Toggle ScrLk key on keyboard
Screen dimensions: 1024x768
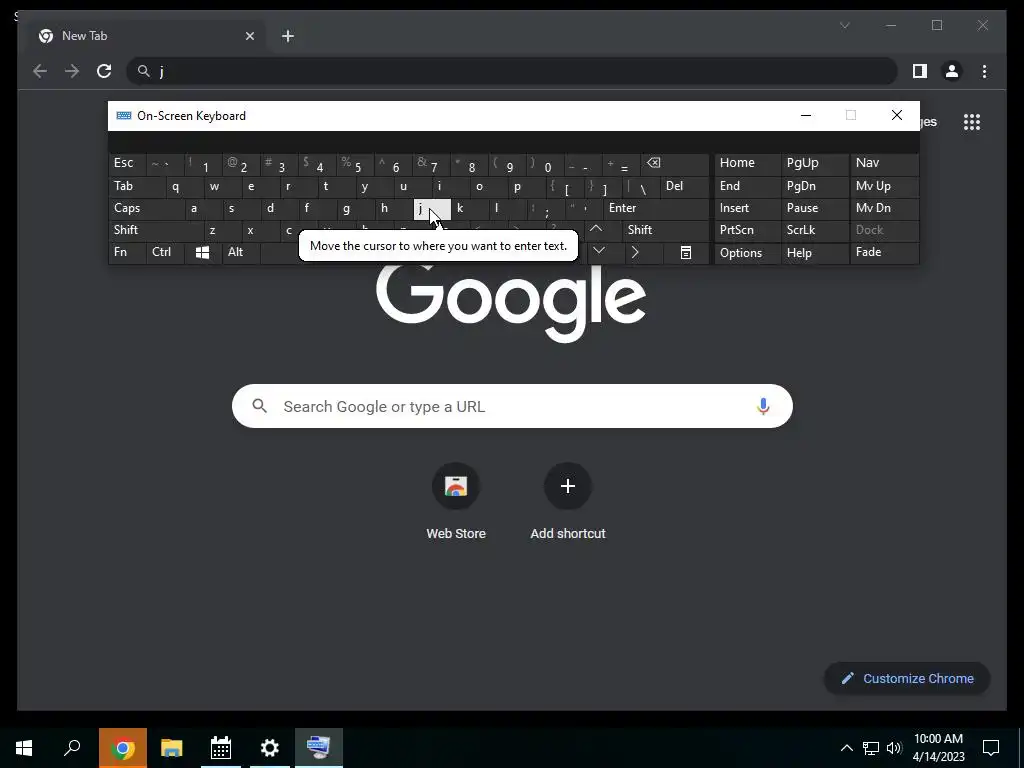pyautogui.click(x=814, y=230)
